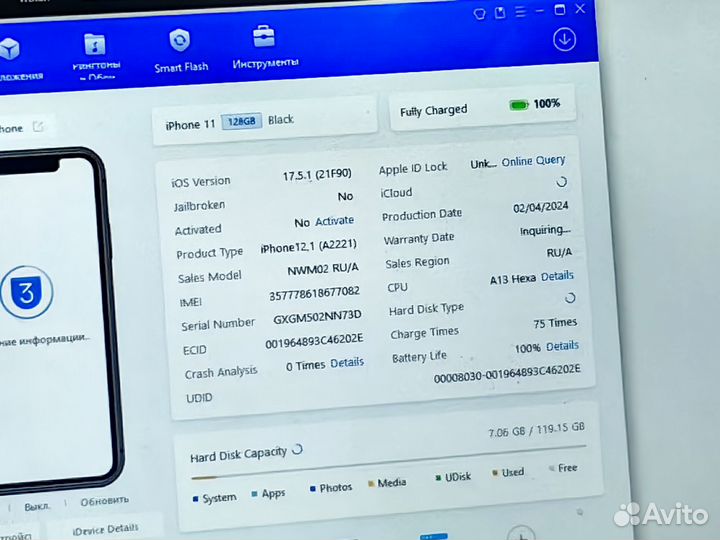Click the Battery Life 100% value
Image resolution: width=720 pixels, height=540 pixels.
pos(528,349)
